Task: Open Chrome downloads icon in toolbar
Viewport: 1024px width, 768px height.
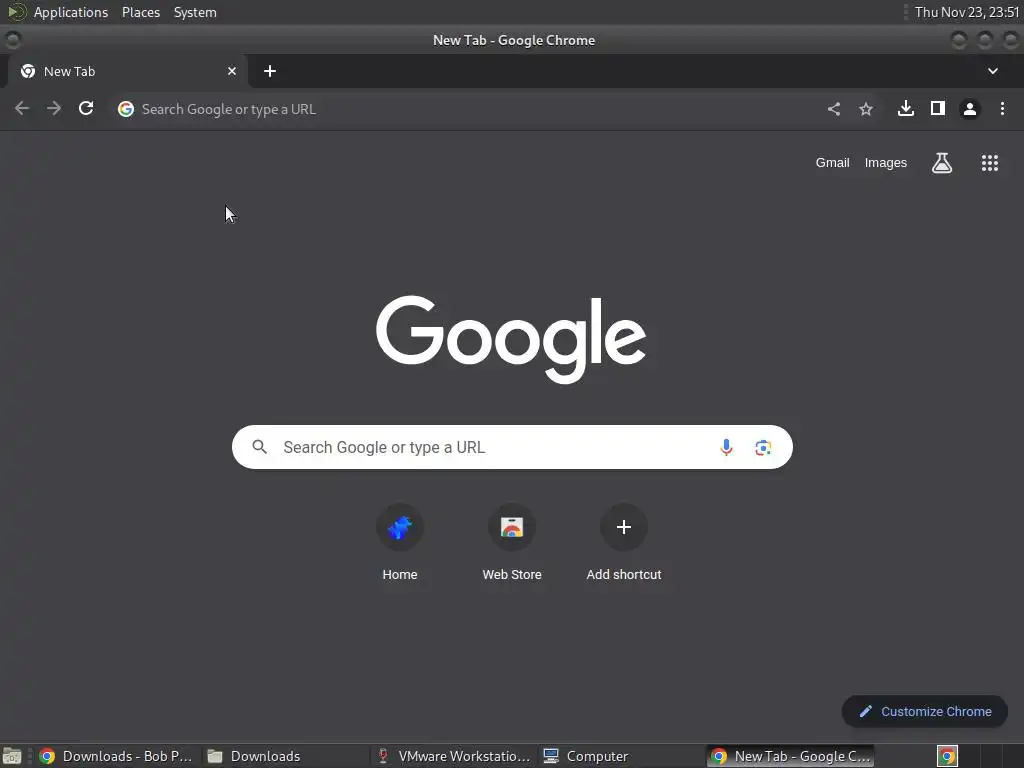Action: (906, 108)
